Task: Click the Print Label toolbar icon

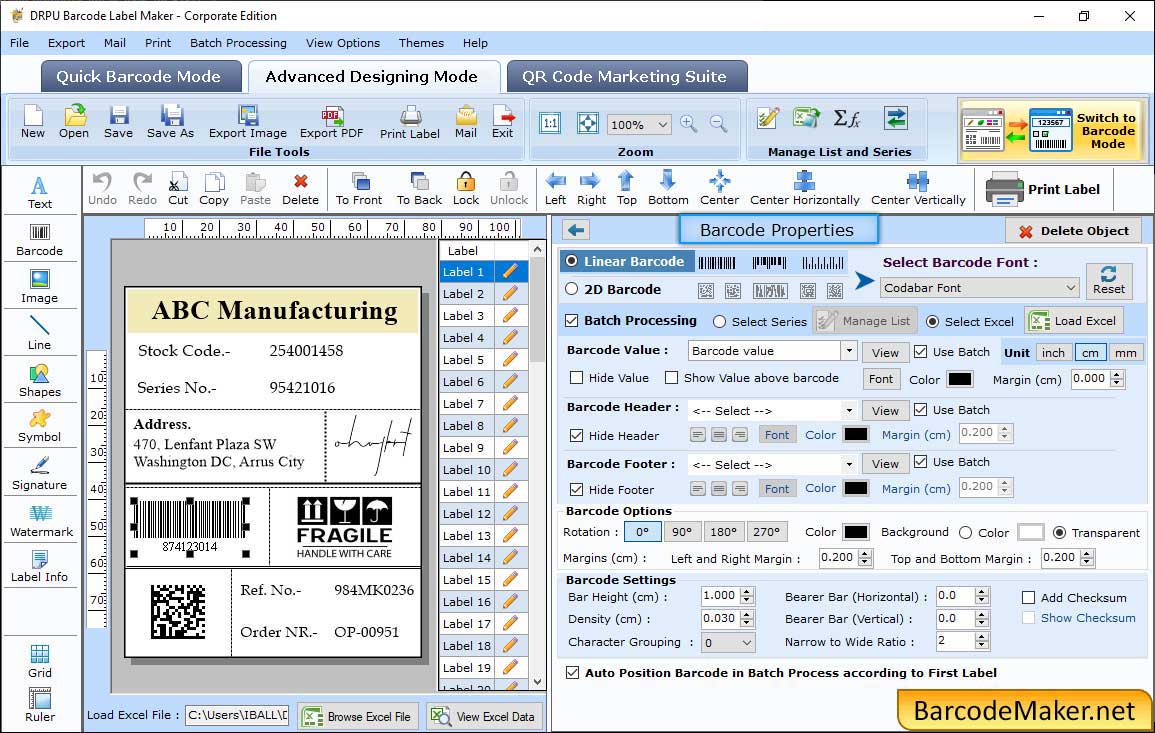Action: coord(410,122)
